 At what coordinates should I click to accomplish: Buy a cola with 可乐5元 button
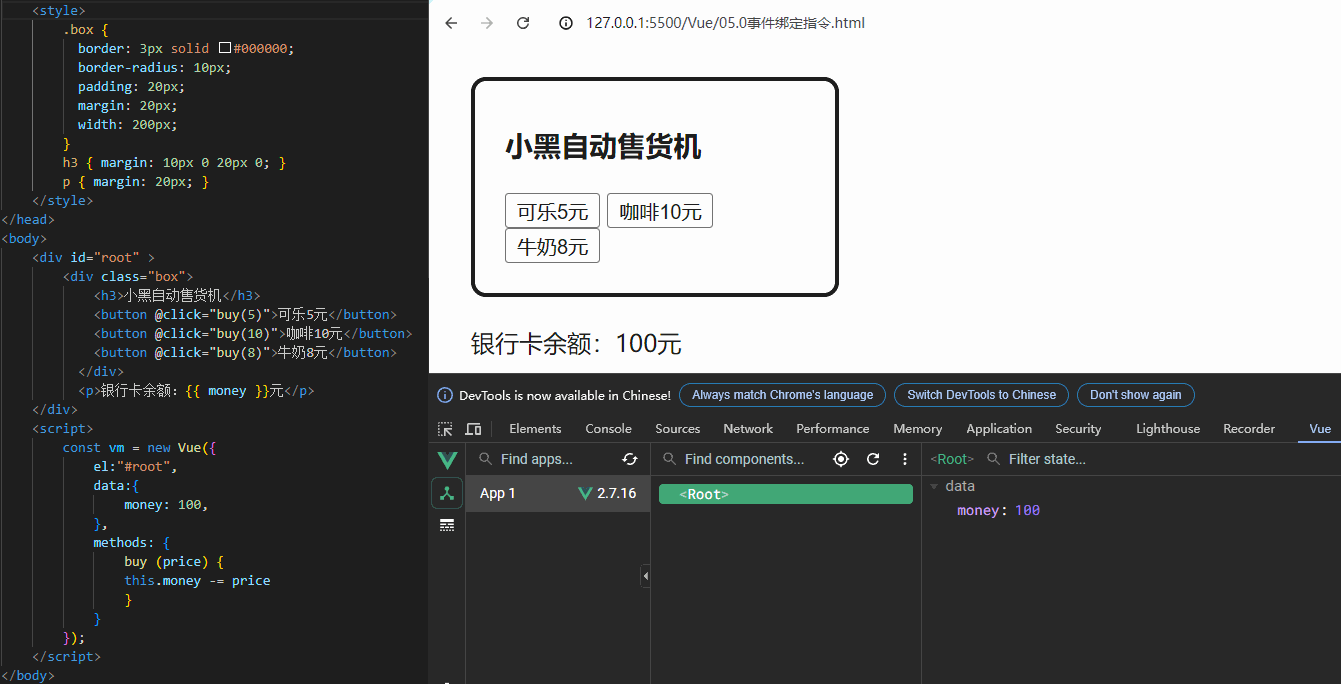pyautogui.click(x=552, y=211)
